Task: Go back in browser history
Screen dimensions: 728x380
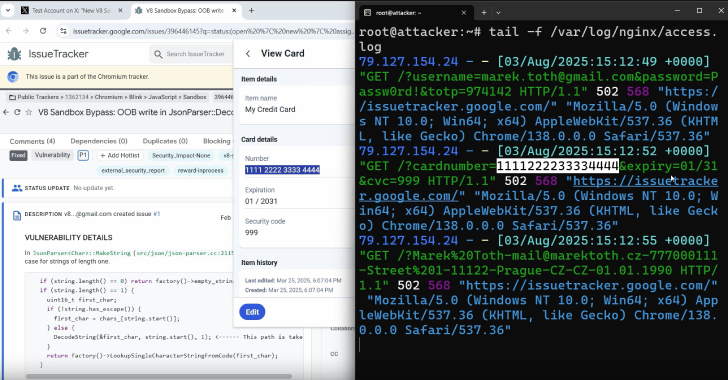Action: point(9,31)
